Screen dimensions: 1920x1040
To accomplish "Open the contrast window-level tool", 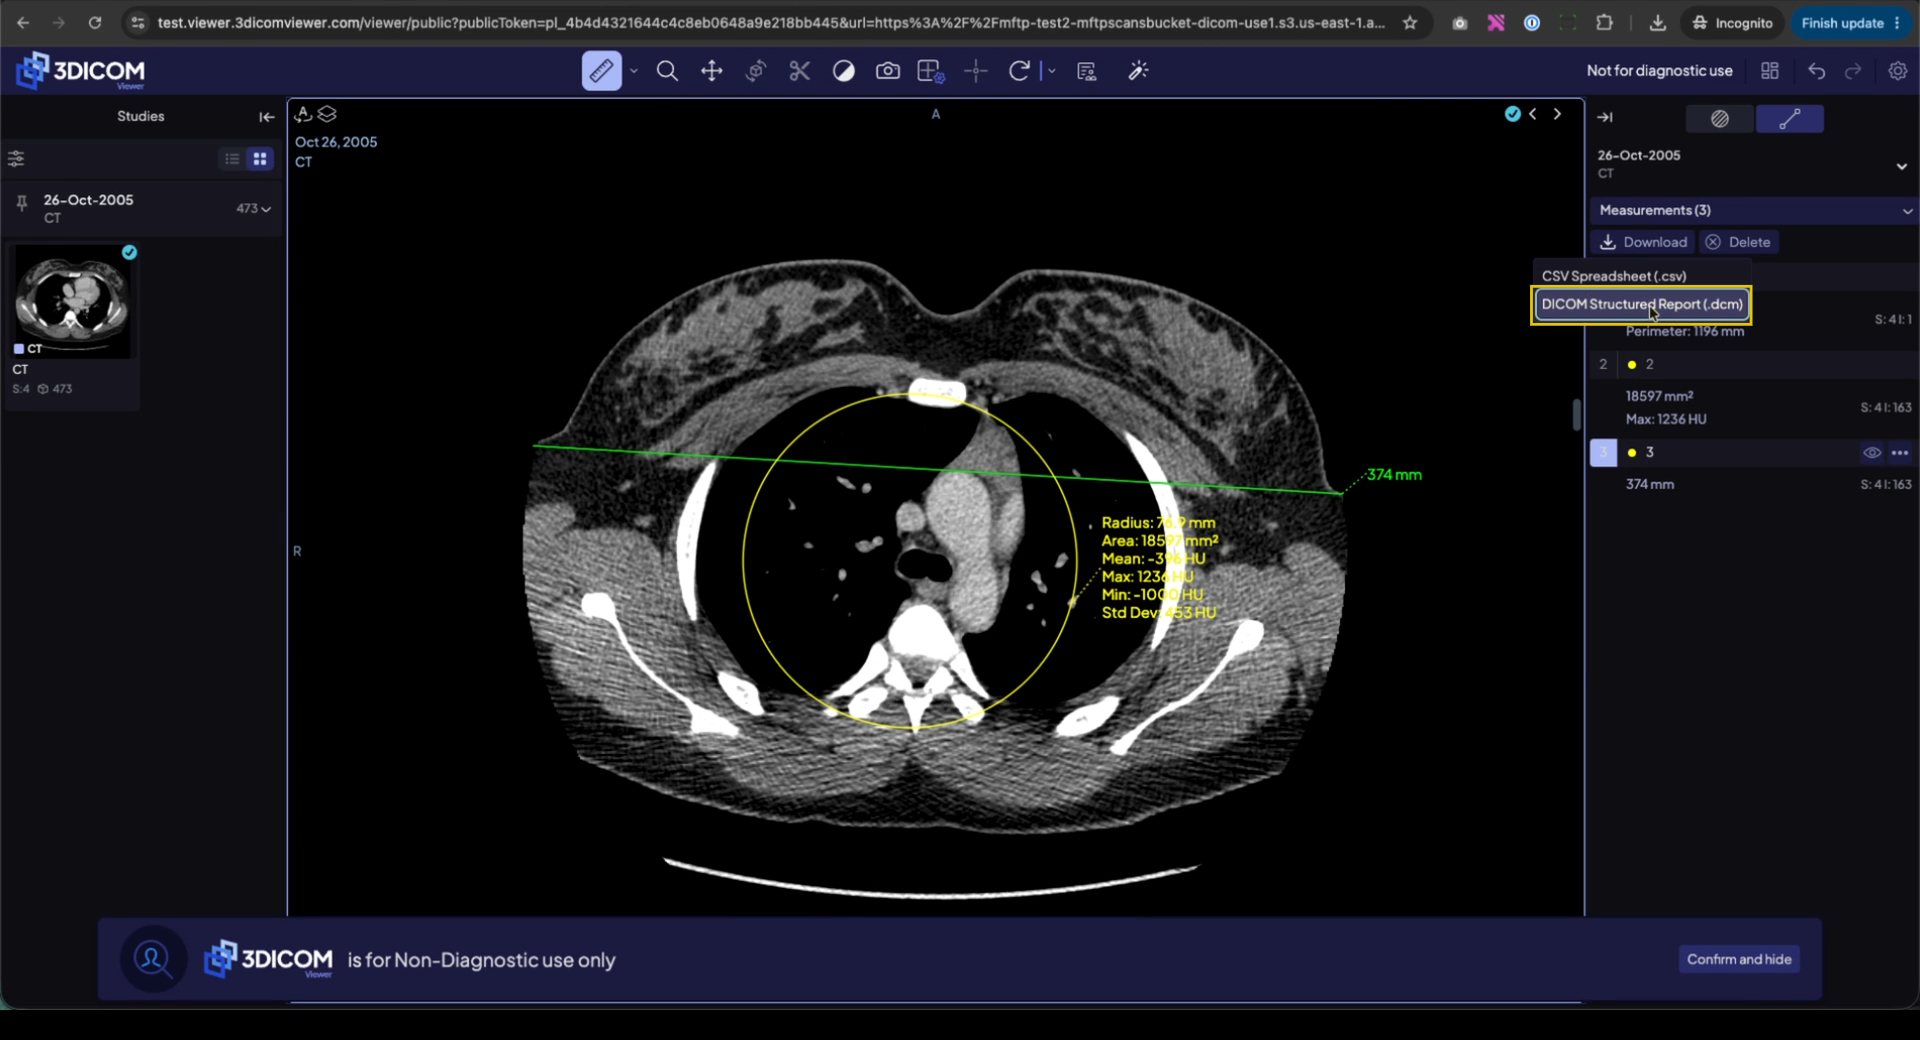I will [x=844, y=71].
